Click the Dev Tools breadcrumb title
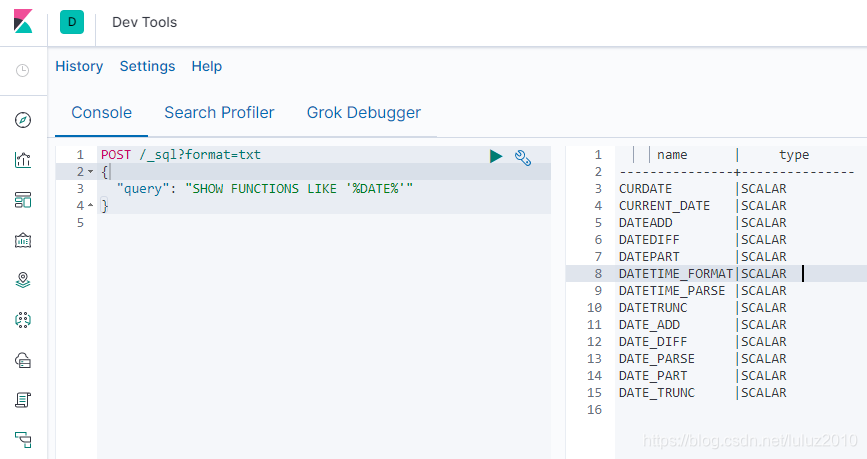The image size is (867, 459). [x=144, y=22]
